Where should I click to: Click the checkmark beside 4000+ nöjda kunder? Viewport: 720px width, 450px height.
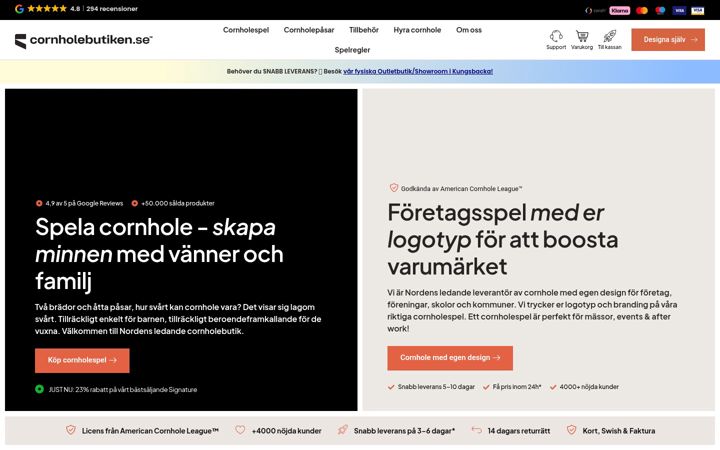[553, 387]
